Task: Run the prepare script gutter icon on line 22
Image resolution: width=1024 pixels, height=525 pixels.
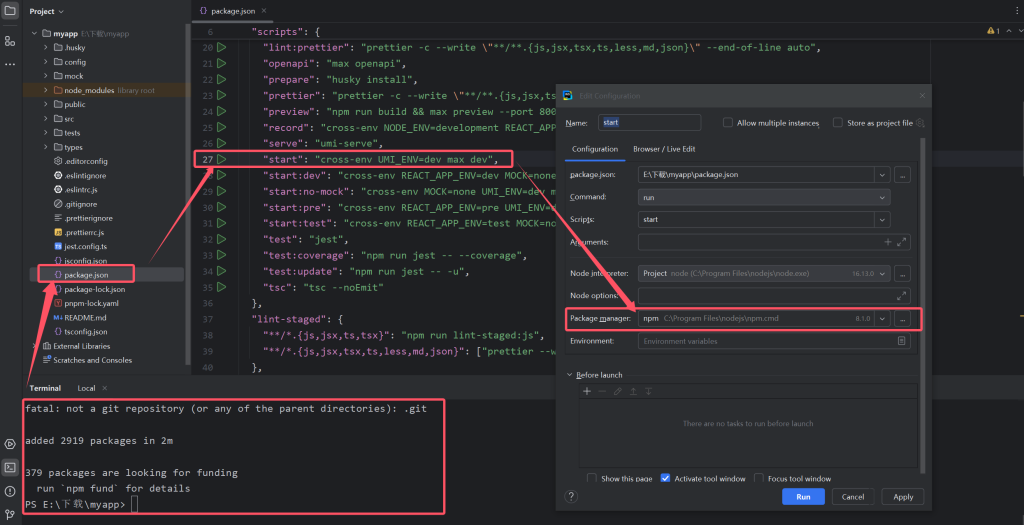Action: coord(222,79)
